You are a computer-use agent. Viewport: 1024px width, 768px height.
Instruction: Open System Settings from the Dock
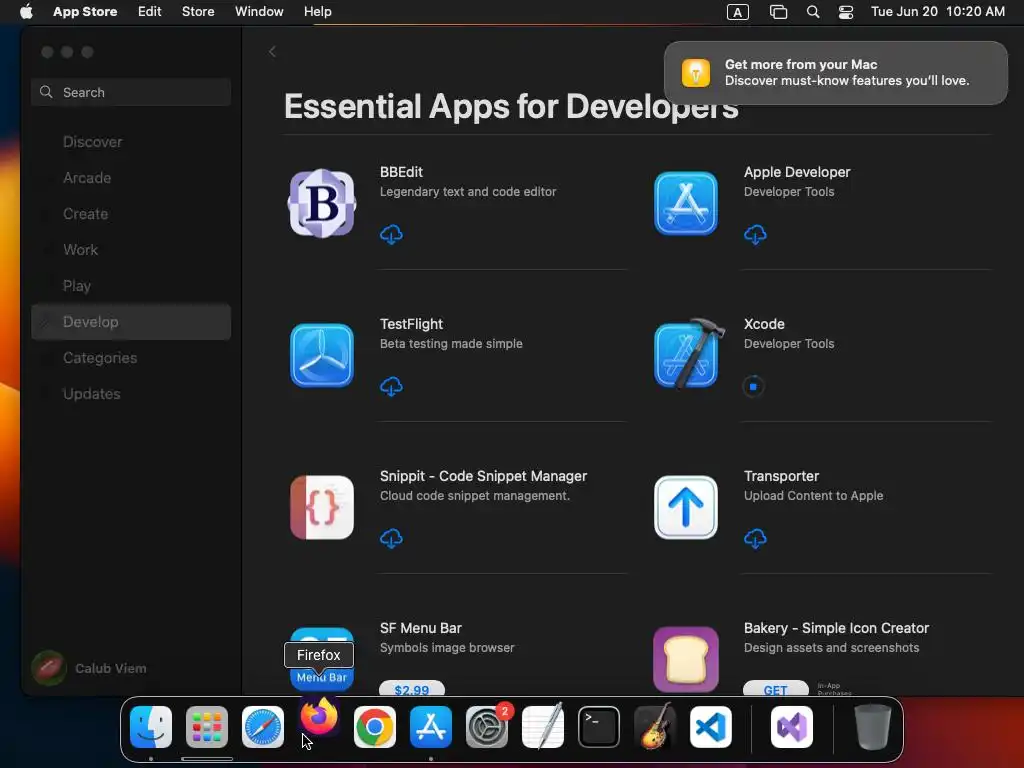point(487,727)
